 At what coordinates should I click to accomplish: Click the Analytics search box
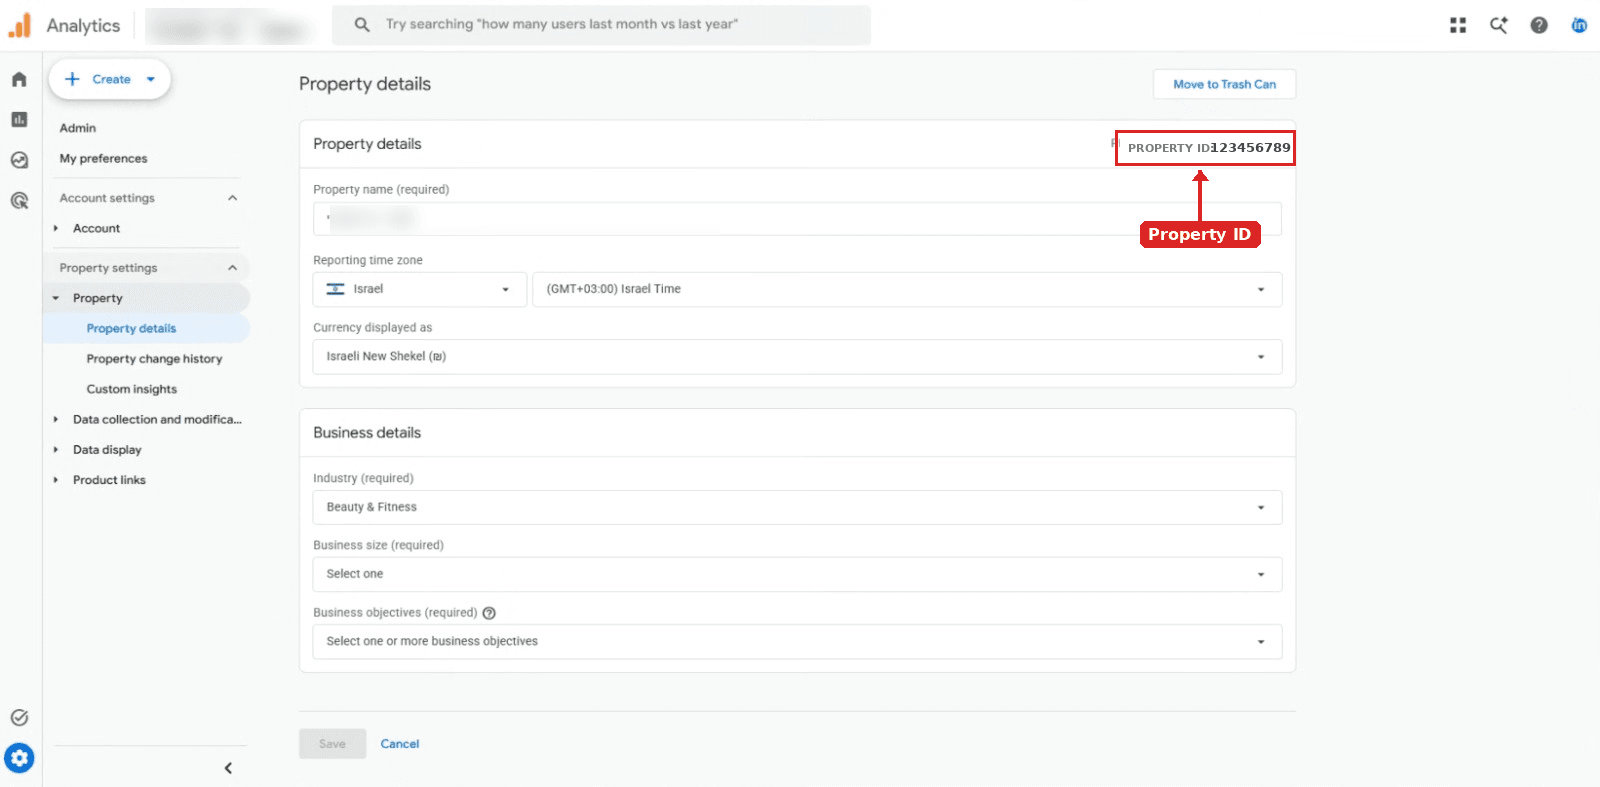point(601,25)
